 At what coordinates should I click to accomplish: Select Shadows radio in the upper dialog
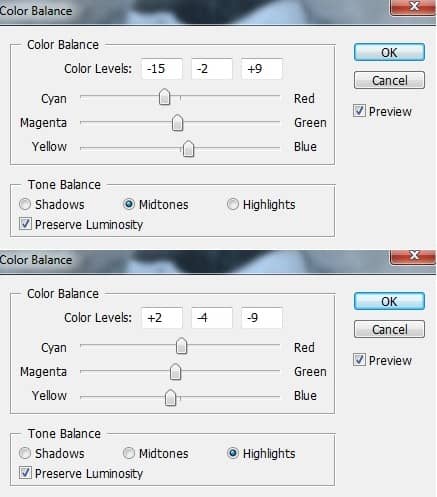click(x=25, y=204)
